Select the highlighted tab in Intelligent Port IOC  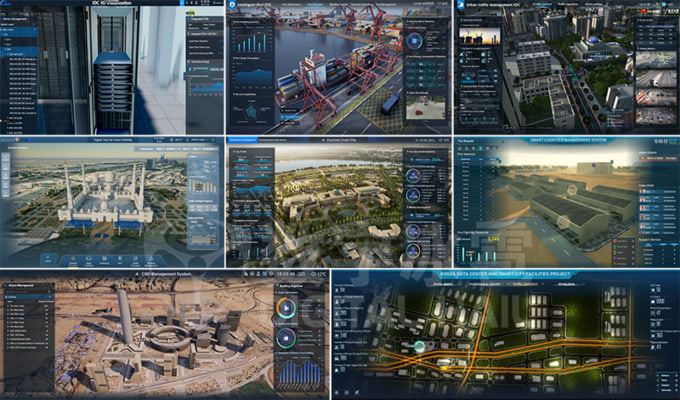click(x=316, y=5)
